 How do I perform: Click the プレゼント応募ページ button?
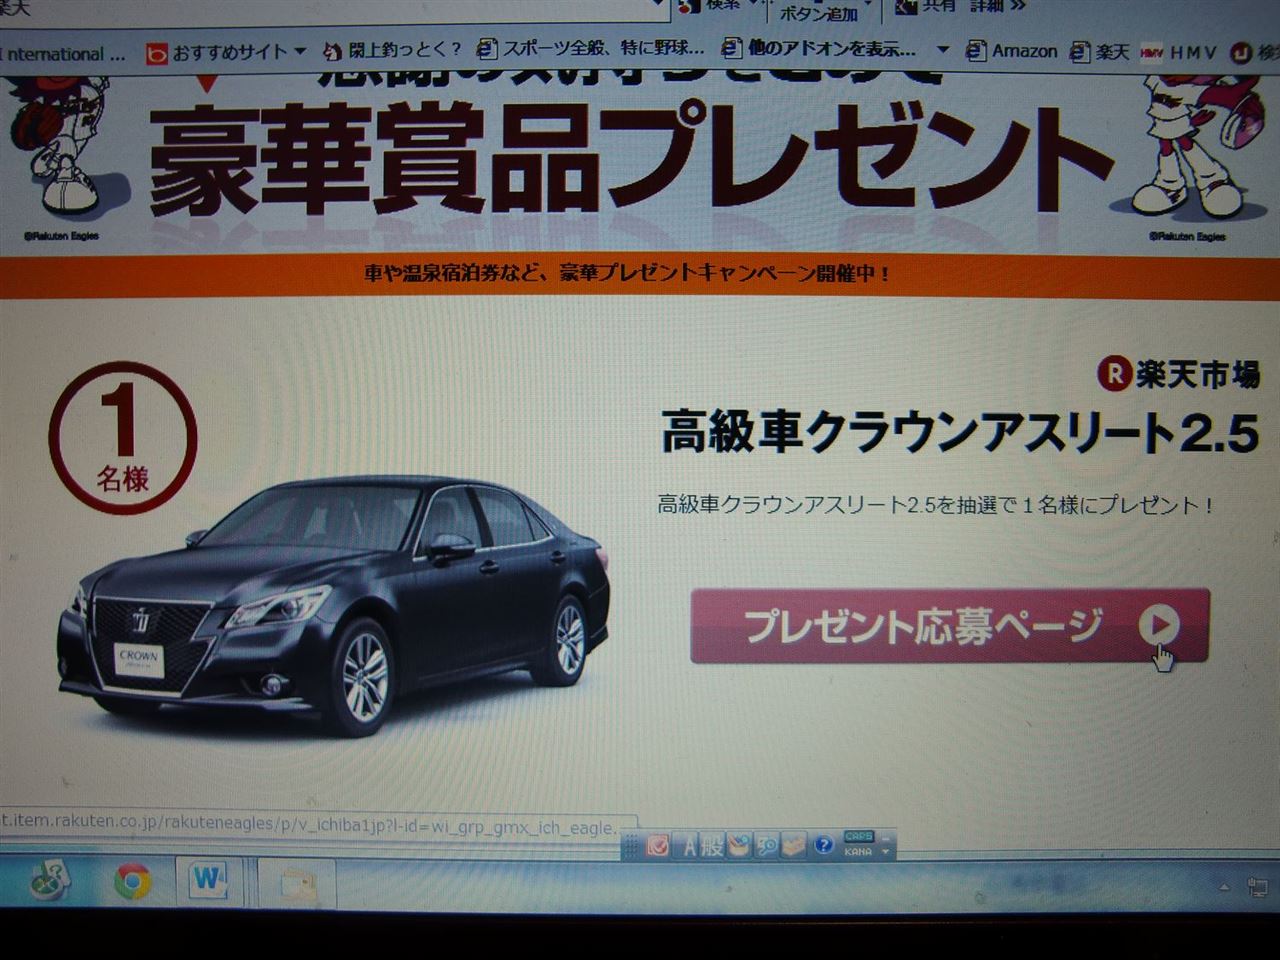(949, 626)
